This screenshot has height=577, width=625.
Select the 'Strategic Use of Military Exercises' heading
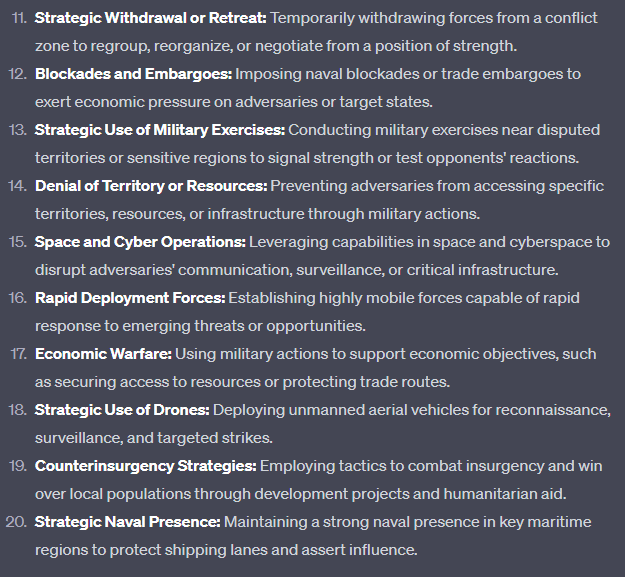(160, 130)
